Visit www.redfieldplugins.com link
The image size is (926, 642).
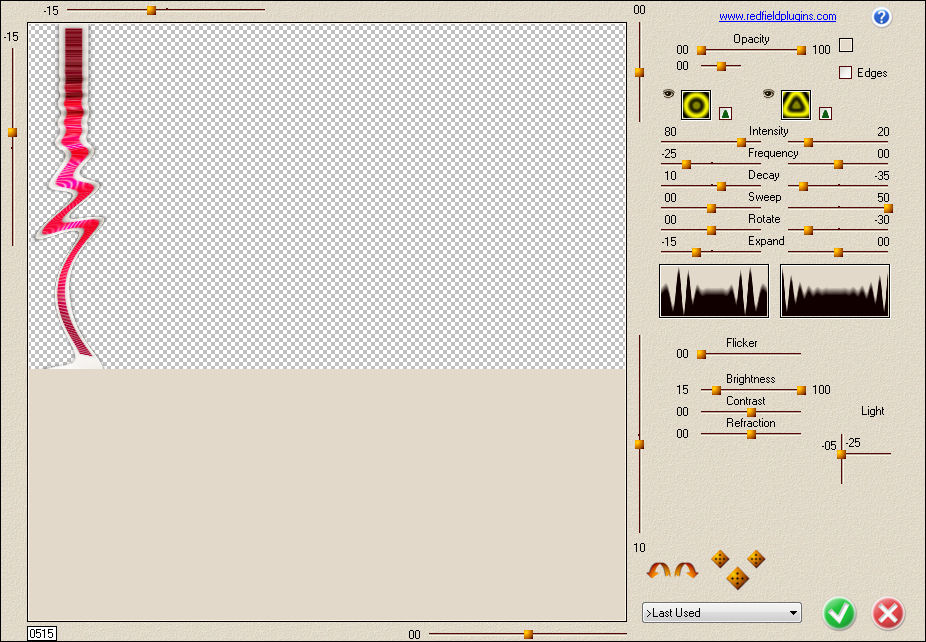[777, 17]
